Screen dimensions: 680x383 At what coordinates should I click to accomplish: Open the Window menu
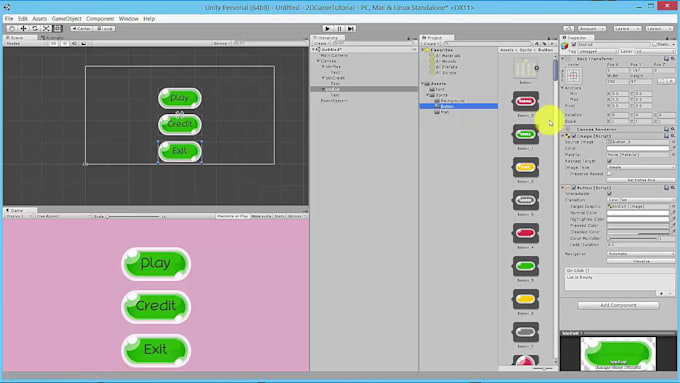128,19
